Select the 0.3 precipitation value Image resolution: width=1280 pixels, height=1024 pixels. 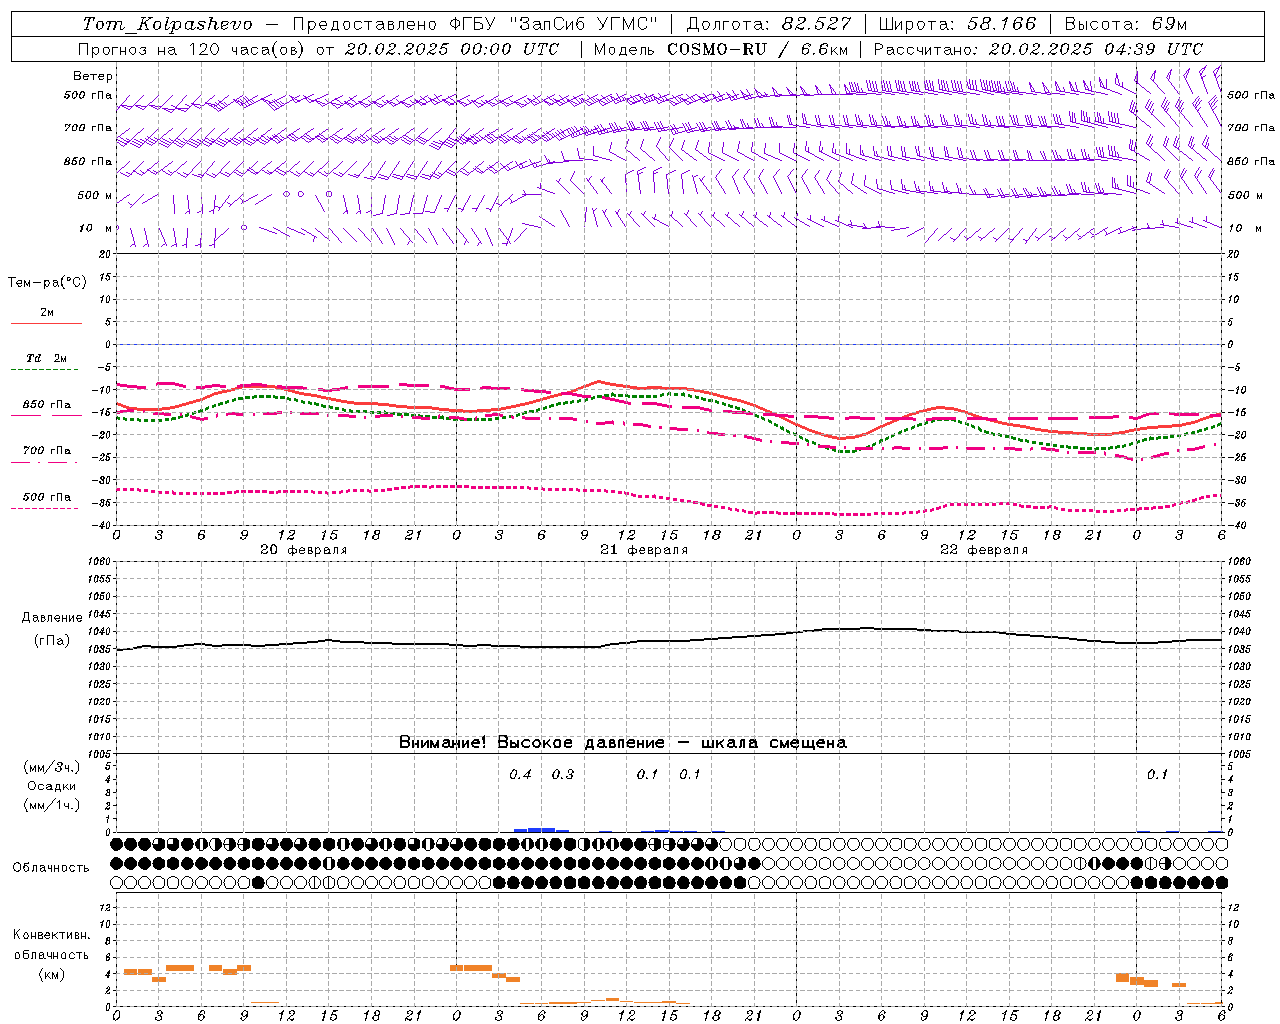pyautogui.click(x=563, y=775)
